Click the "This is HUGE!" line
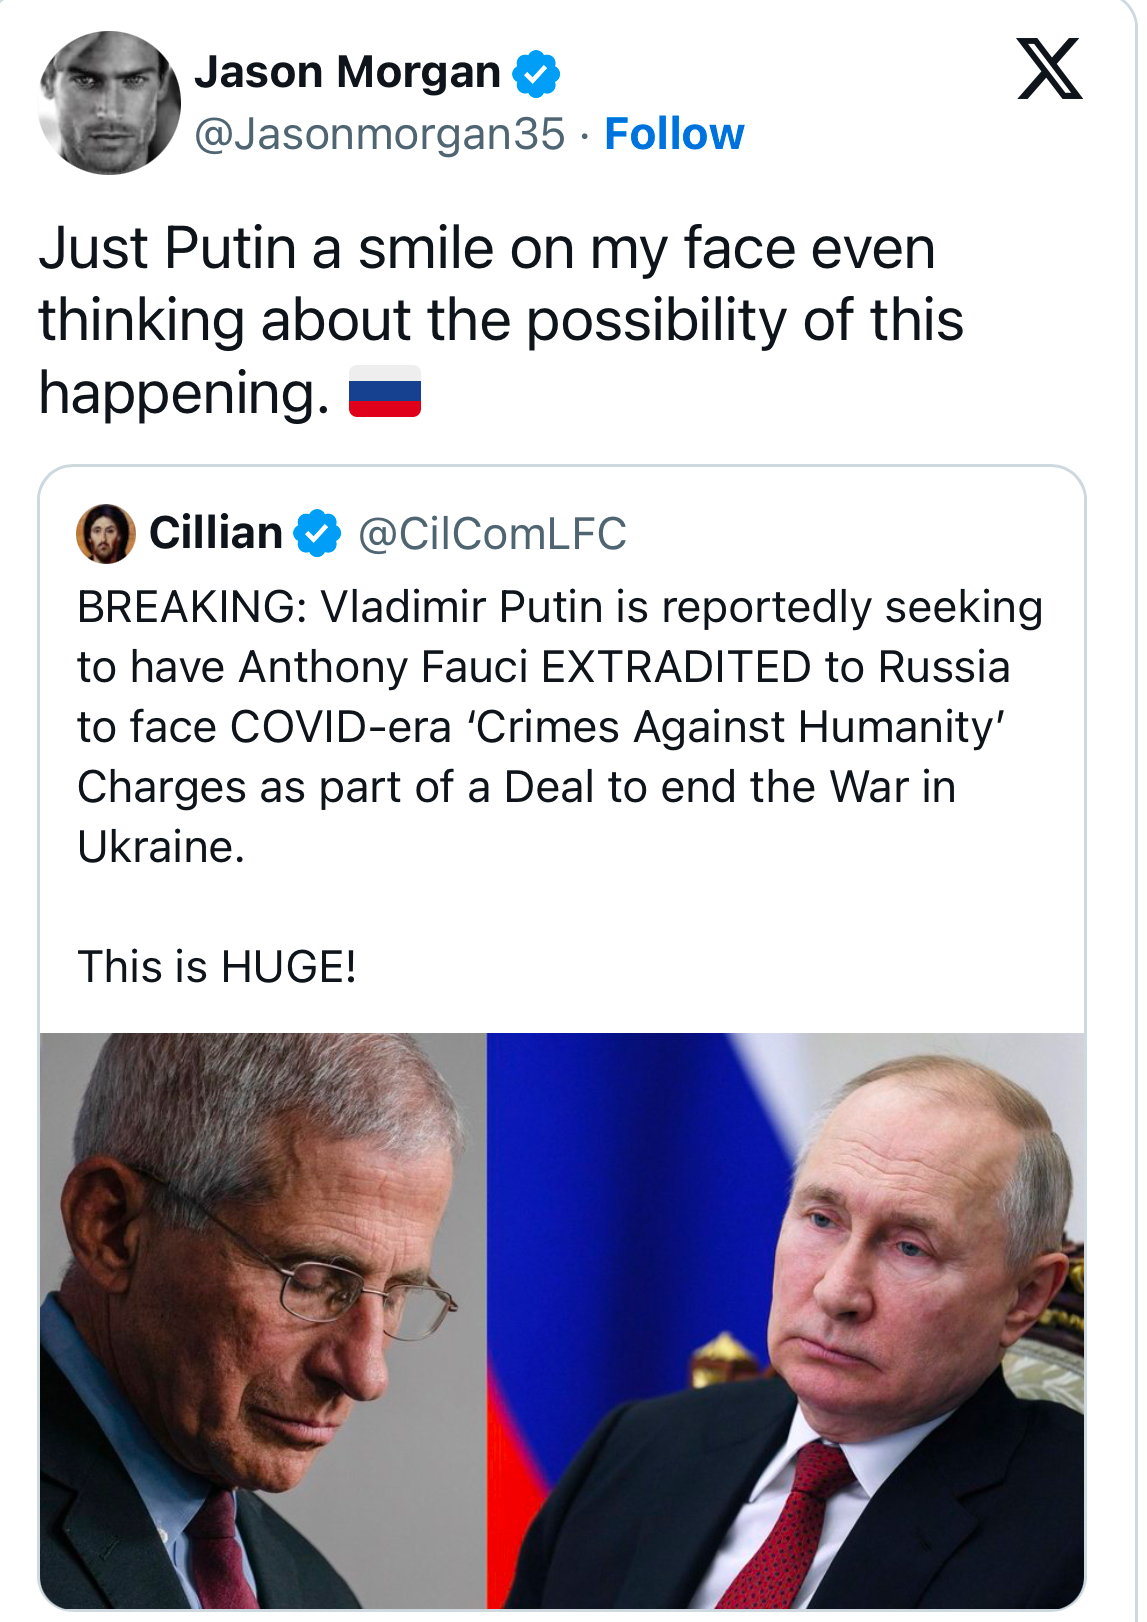Image resolution: width=1147 pixels, height=1622 pixels. click(x=217, y=967)
